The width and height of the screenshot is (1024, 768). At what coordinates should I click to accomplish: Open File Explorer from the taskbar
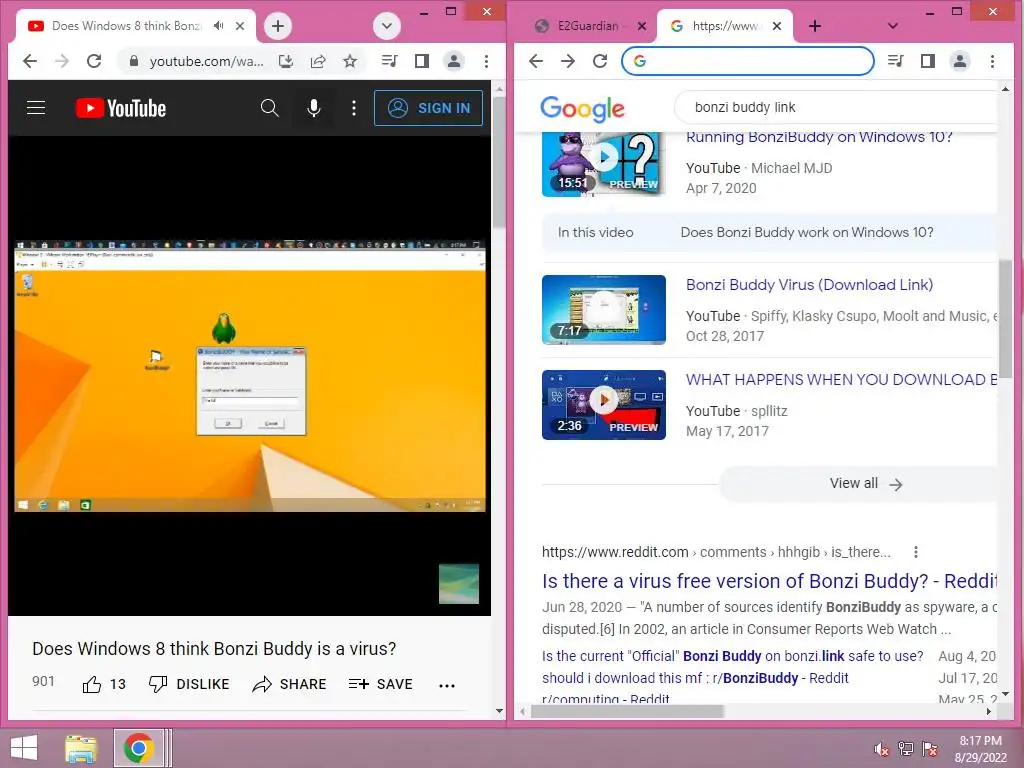pyautogui.click(x=81, y=748)
